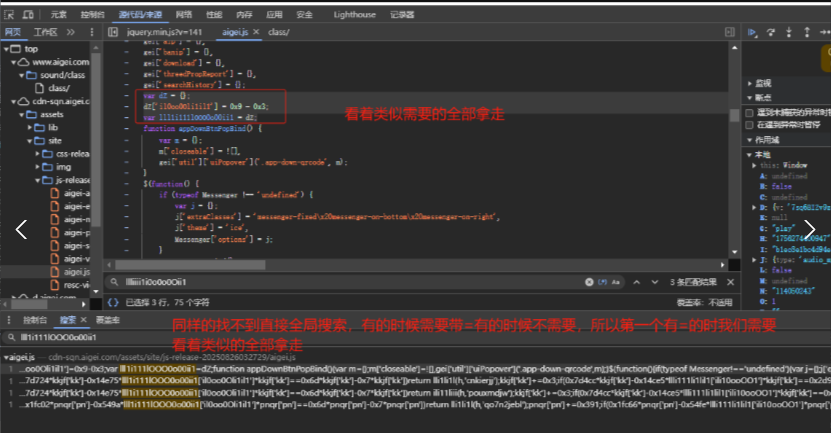Click the pretty print braces icon
This screenshot has height=433, width=831.
pyautogui.click(x=113, y=303)
